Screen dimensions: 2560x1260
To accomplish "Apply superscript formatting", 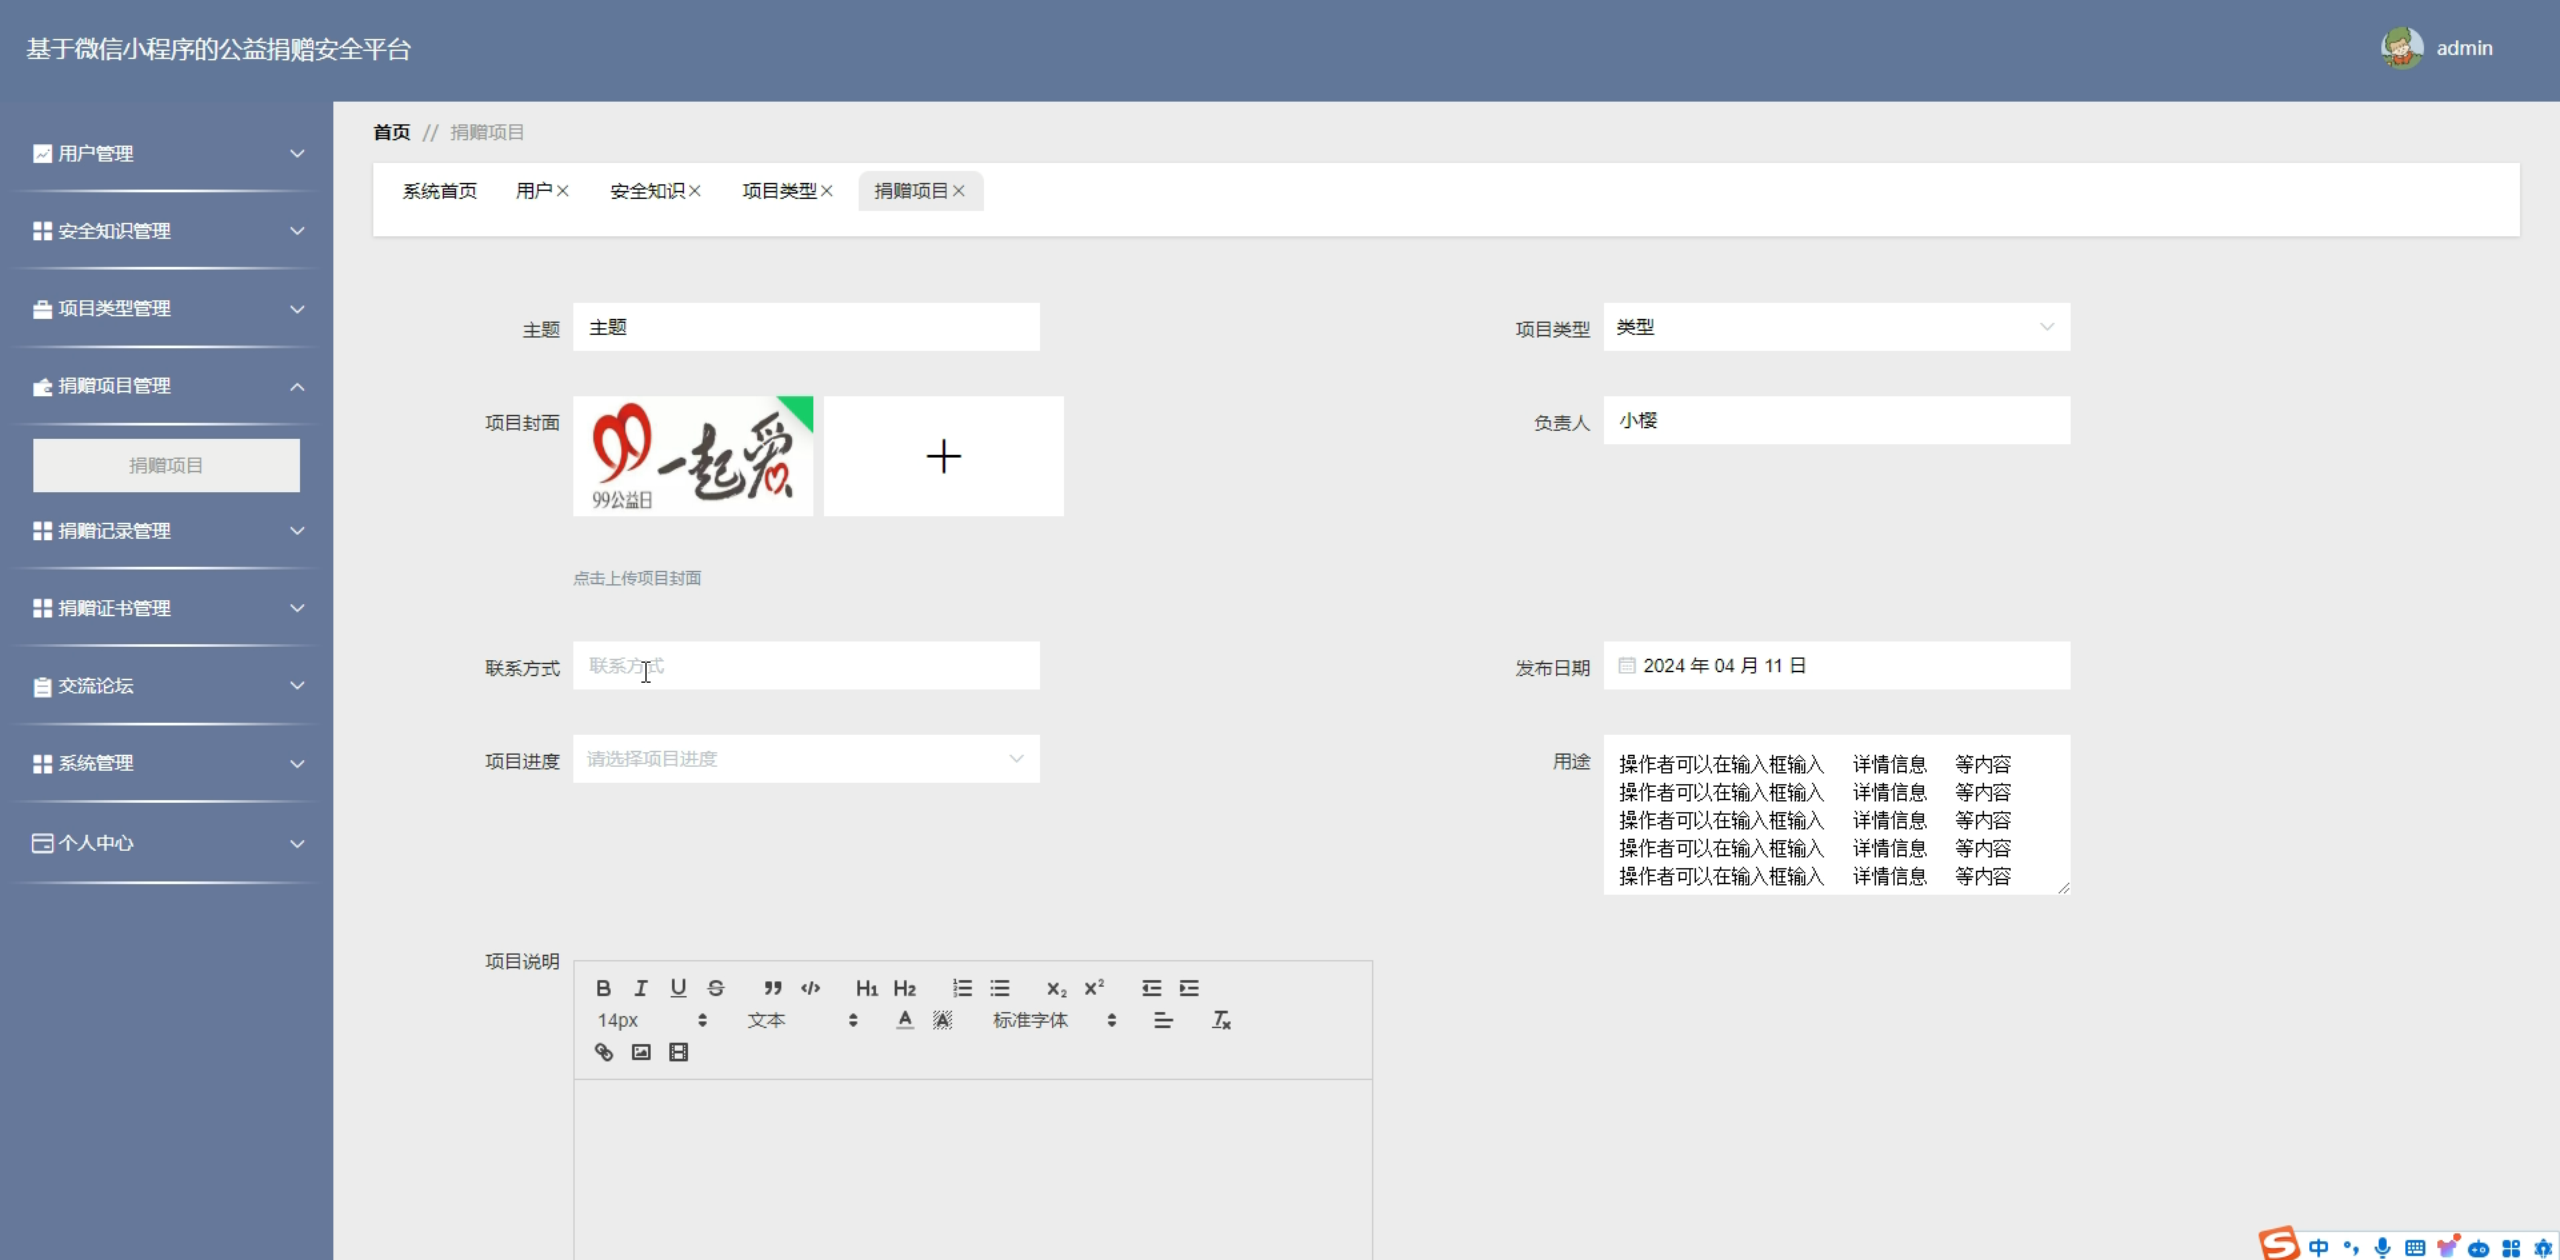I will [x=1094, y=987].
